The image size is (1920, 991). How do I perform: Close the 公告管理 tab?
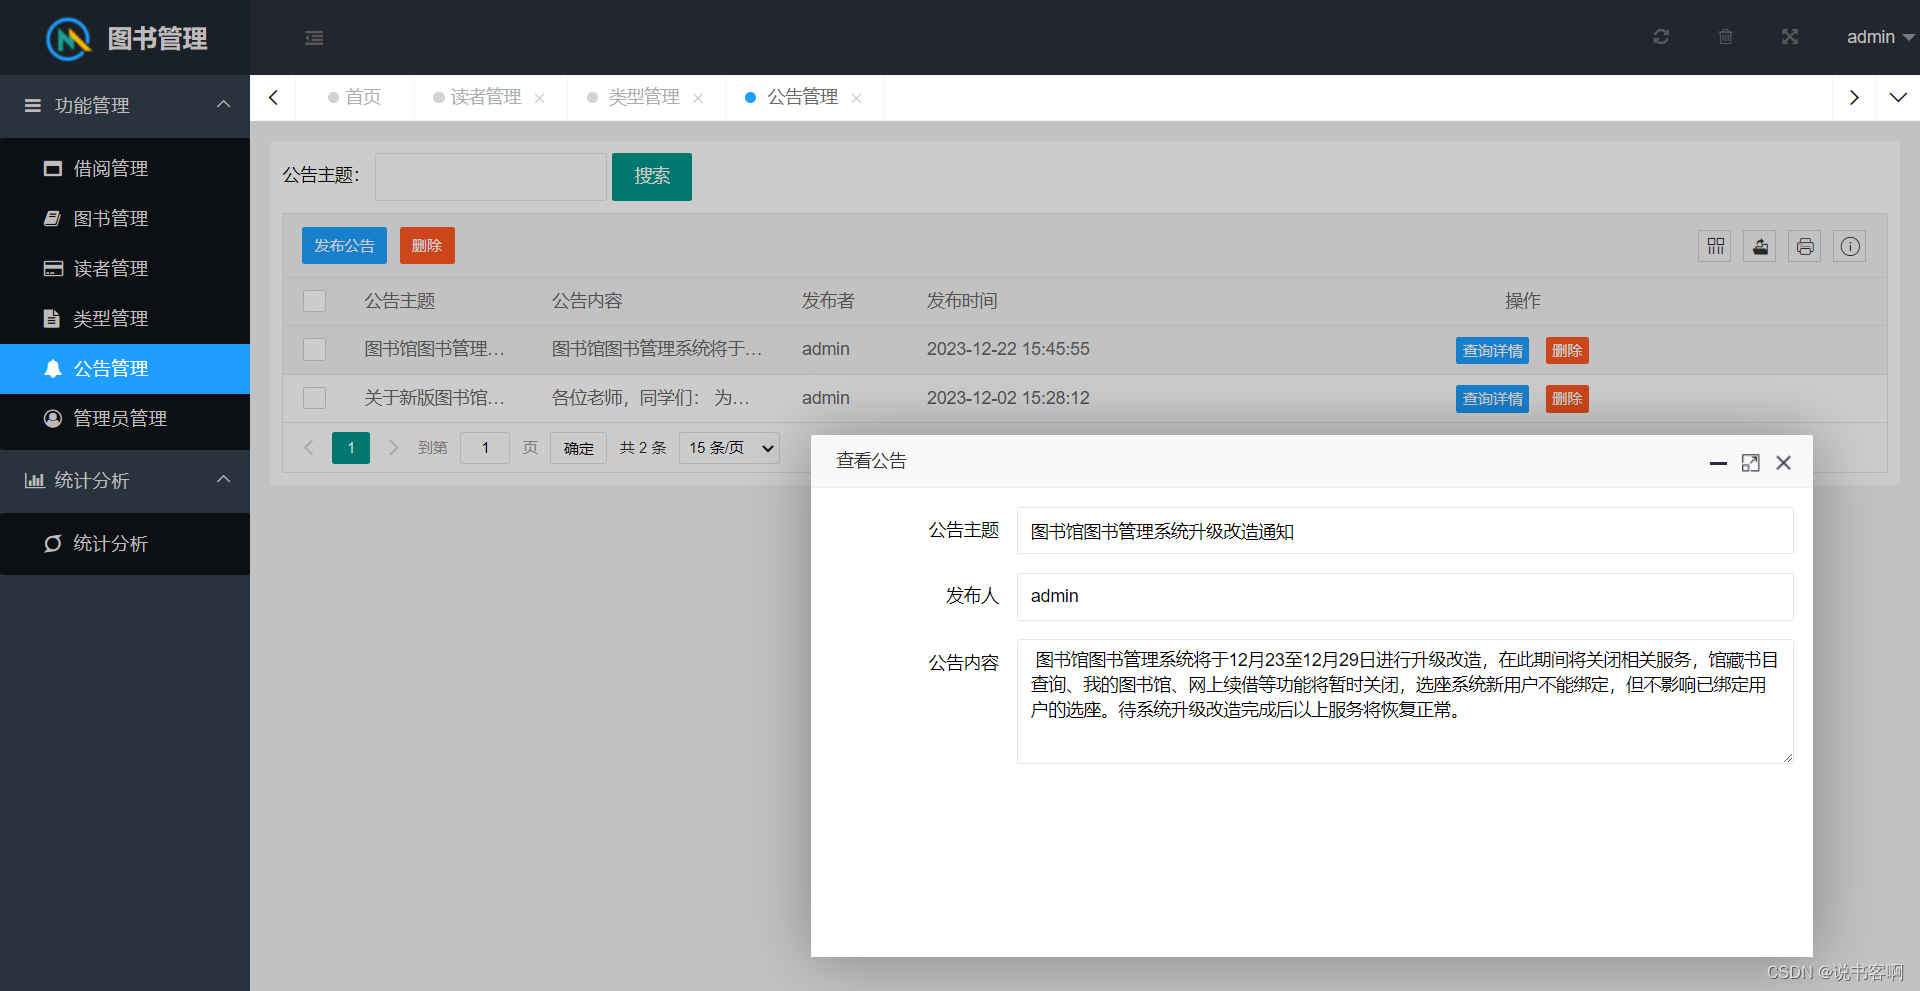(856, 98)
